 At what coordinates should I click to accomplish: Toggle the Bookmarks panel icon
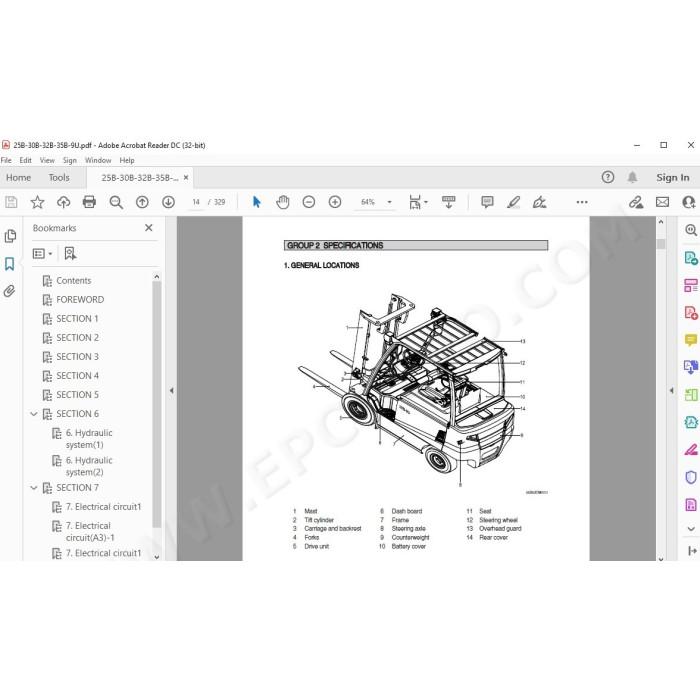(9, 263)
